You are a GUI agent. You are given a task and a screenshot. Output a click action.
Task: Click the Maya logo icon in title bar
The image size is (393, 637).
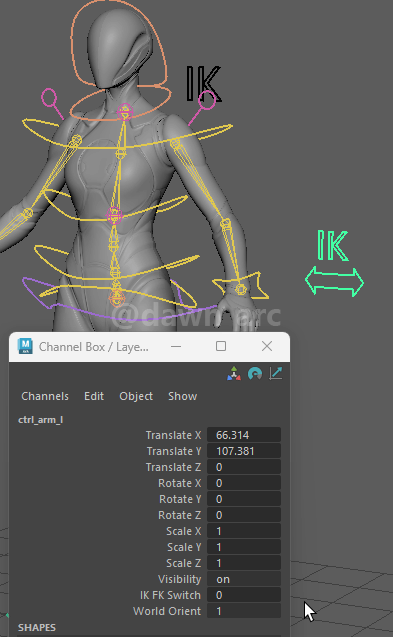tap(25, 346)
